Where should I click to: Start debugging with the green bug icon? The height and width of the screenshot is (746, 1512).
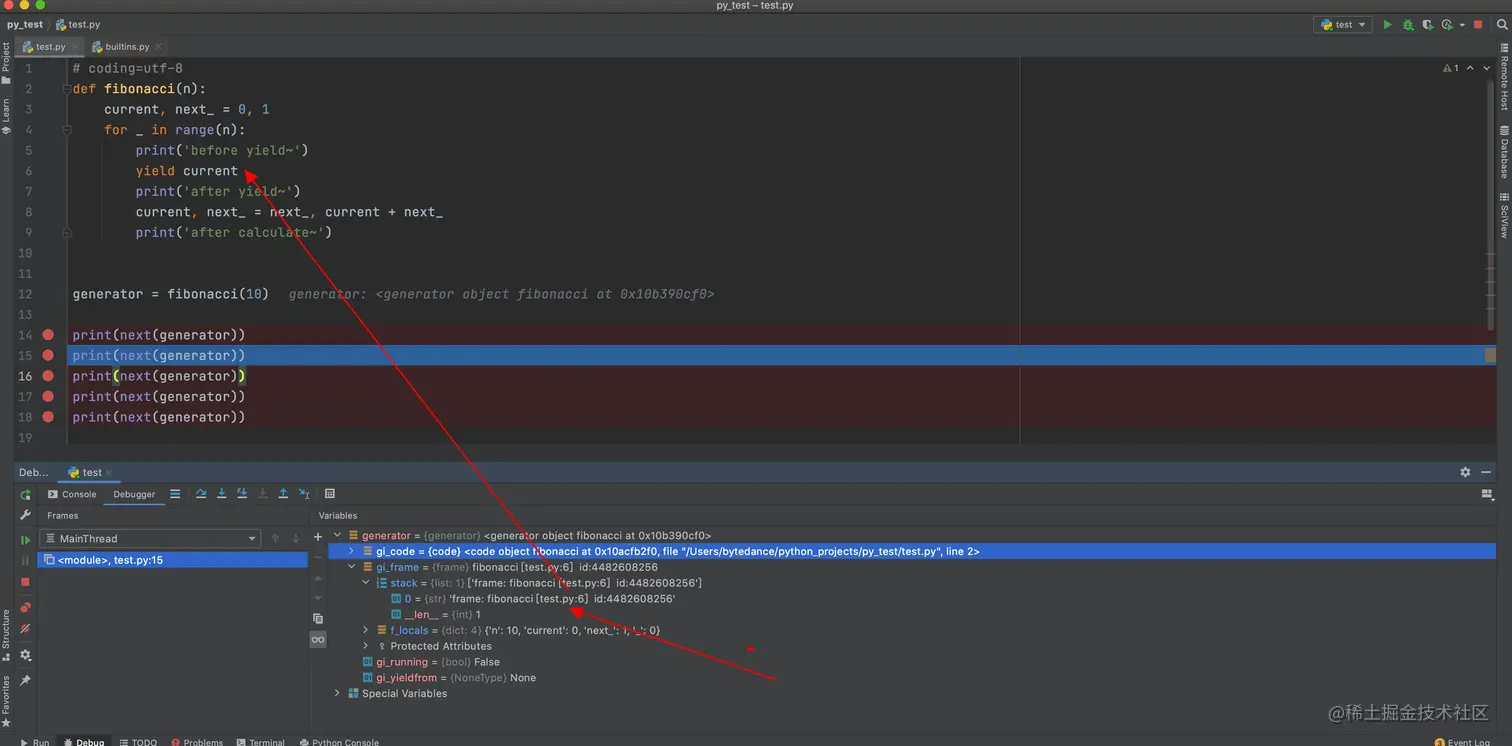[1408, 25]
